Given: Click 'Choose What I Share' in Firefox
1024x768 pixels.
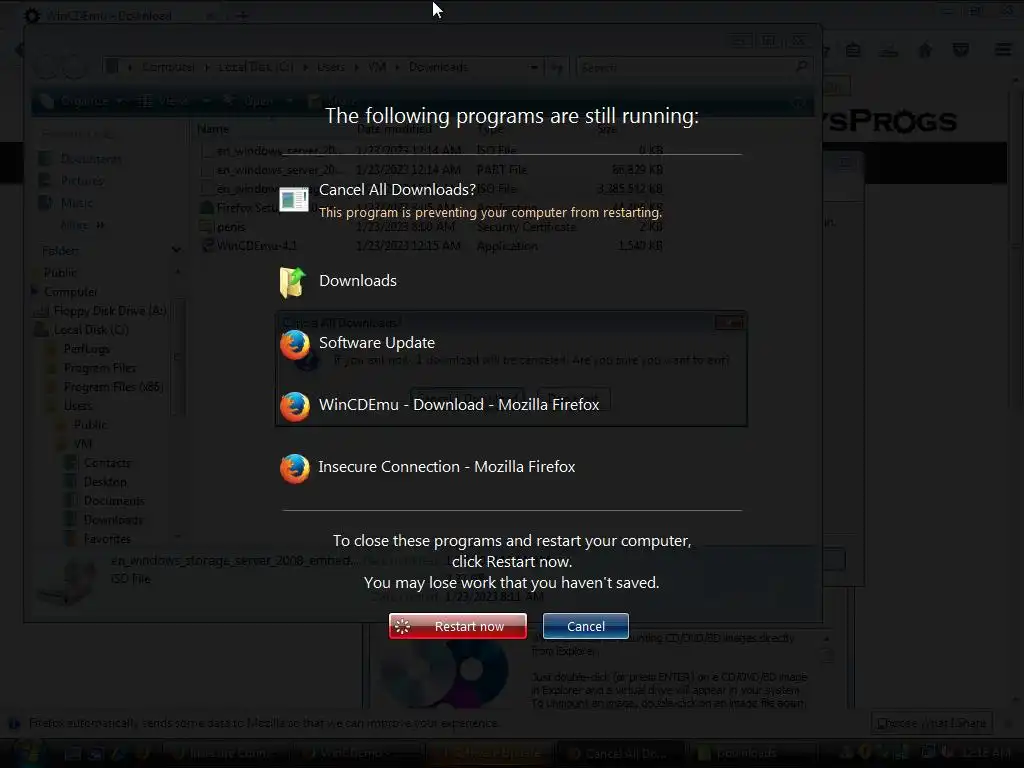Looking at the screenshot, I should [x=931, y=723].
